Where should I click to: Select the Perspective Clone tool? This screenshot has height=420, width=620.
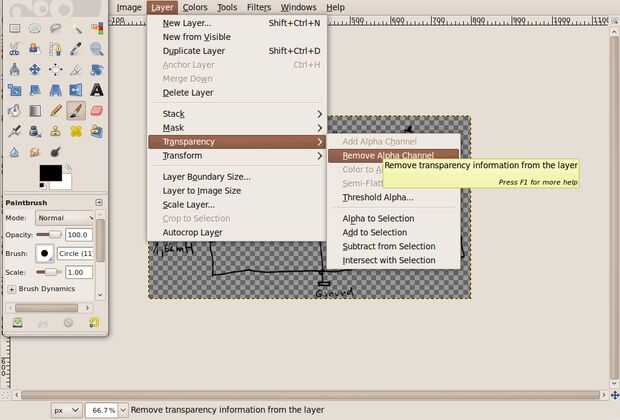[97, 131]
